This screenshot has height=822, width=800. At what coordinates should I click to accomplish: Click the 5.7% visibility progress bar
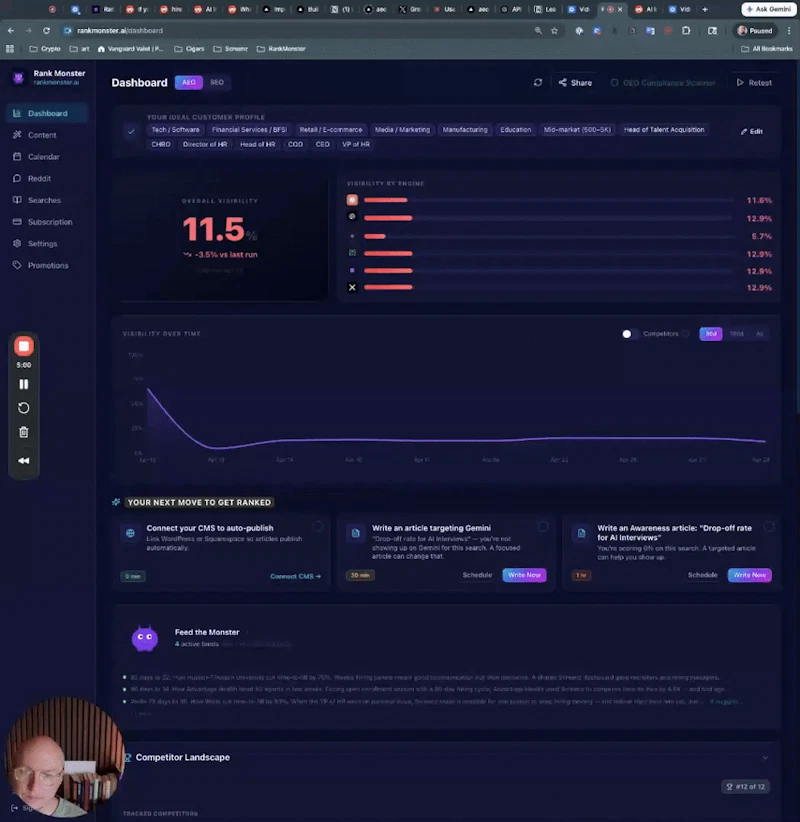[549, 236]
